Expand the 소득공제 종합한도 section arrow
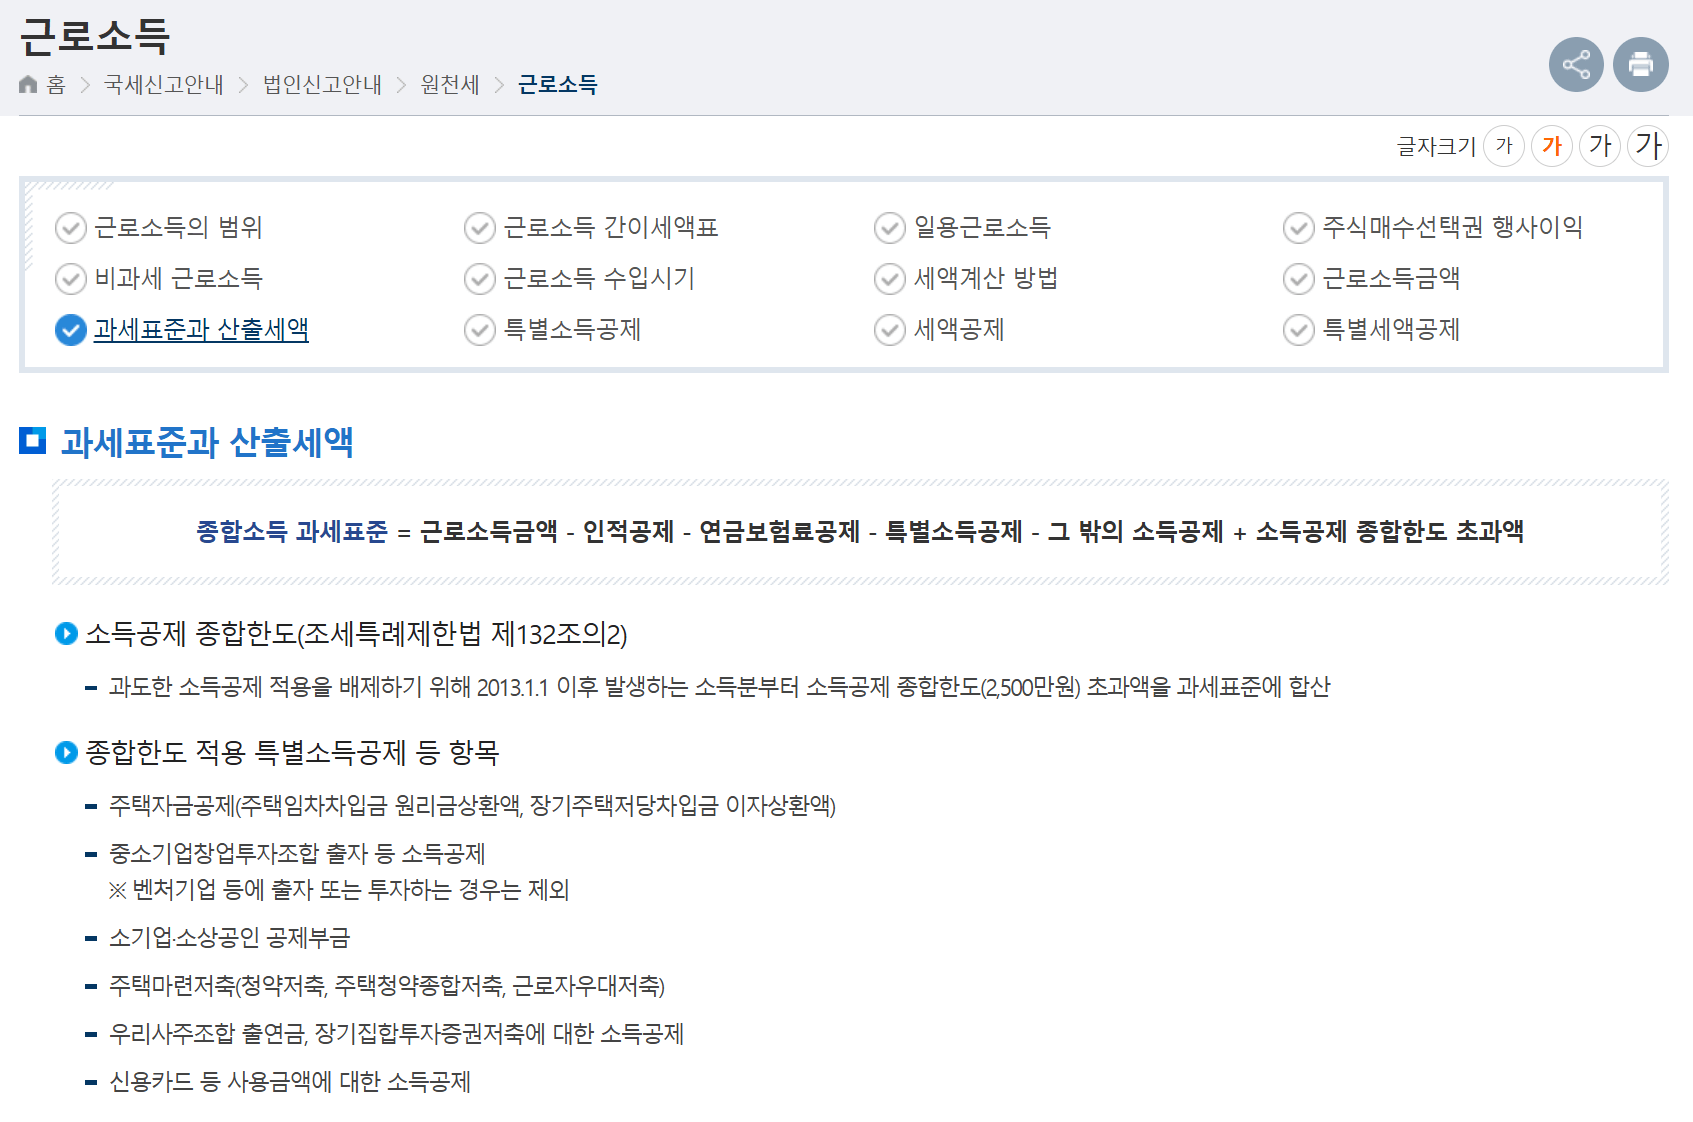1693x1122 pixels. click(66, 632)
